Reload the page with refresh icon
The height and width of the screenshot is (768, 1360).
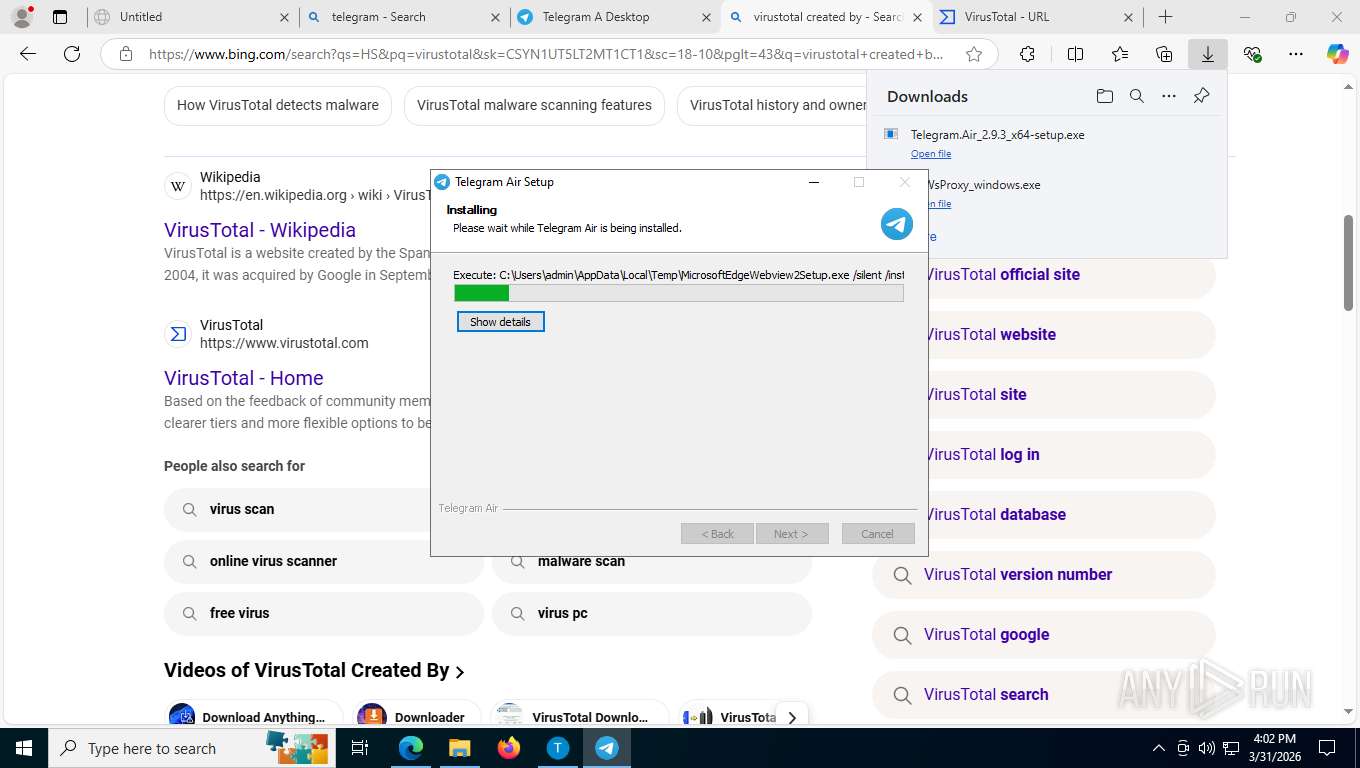[x=72, y=54]
